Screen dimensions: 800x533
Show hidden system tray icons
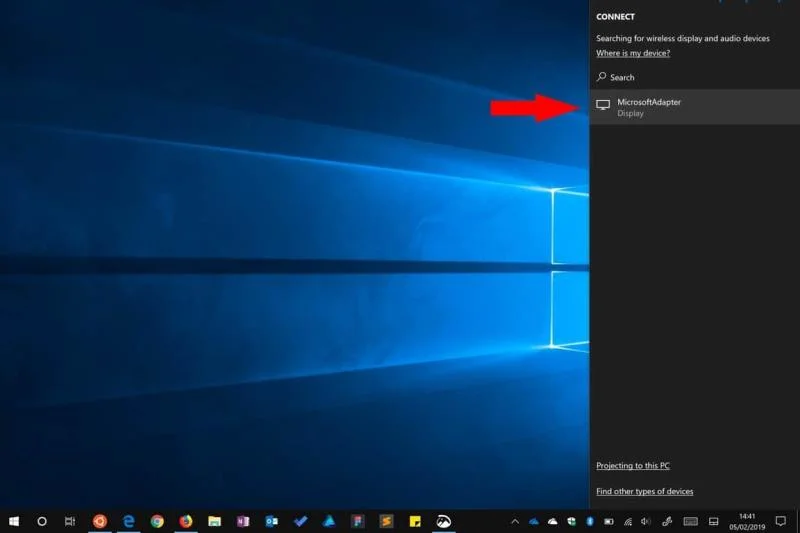coord(515,521)
